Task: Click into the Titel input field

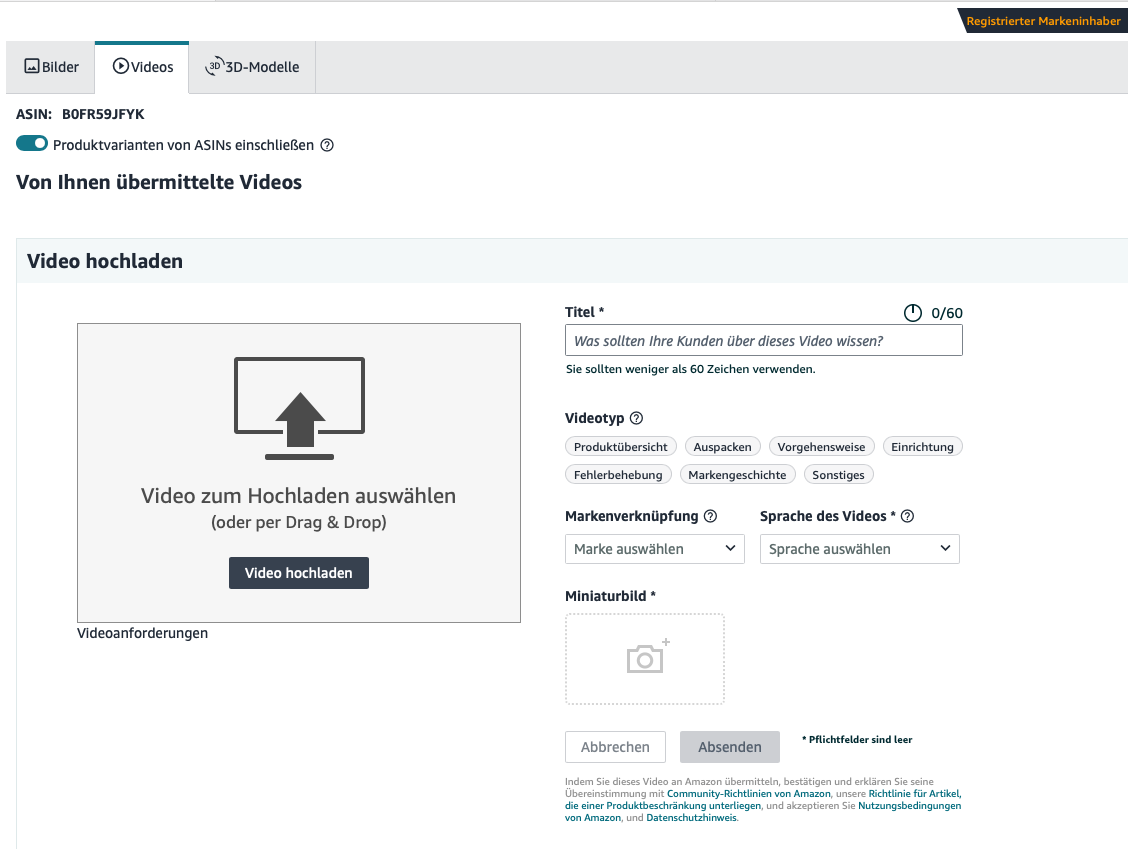Action: tap(763, 341)
